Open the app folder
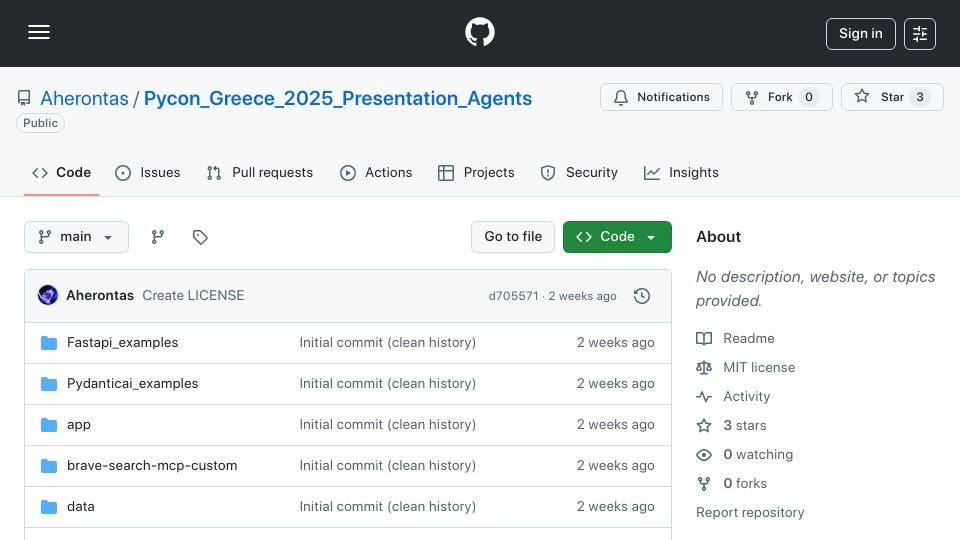Screen dimensions: 960x540 78,424
